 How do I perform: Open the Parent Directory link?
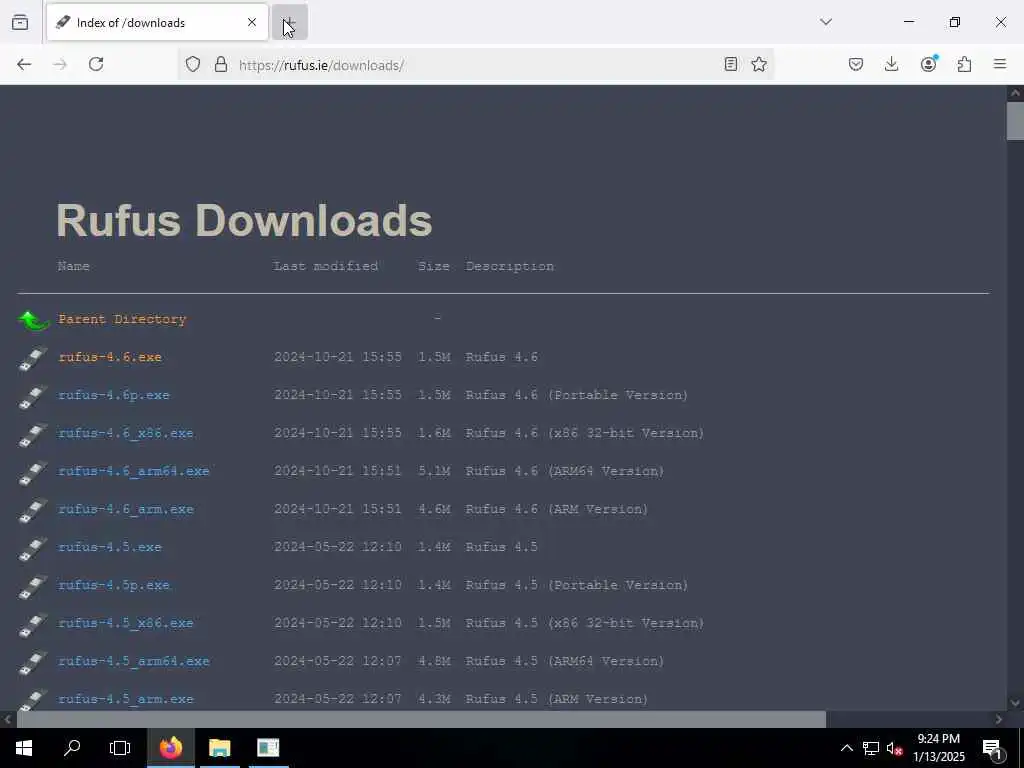[x=122, y=319]
